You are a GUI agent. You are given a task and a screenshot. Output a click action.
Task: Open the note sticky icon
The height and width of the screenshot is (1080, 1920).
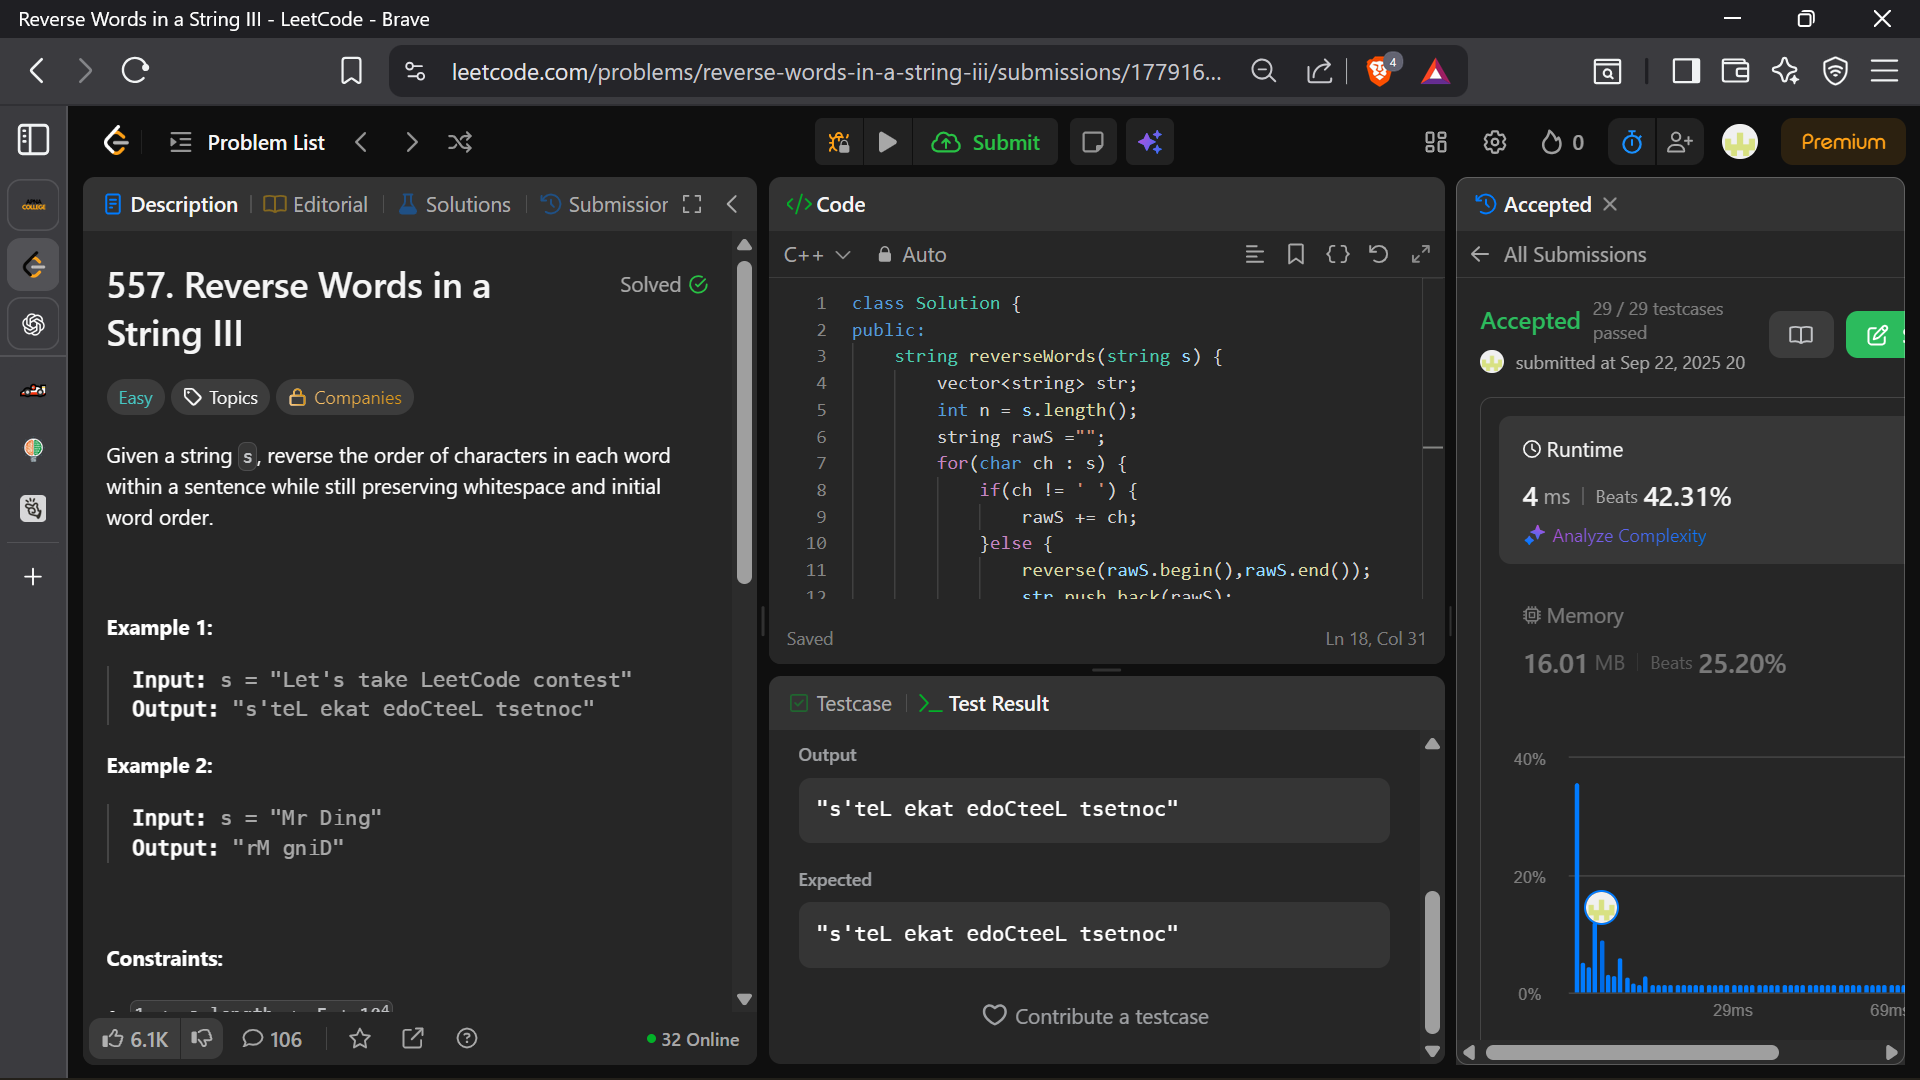1092,143
